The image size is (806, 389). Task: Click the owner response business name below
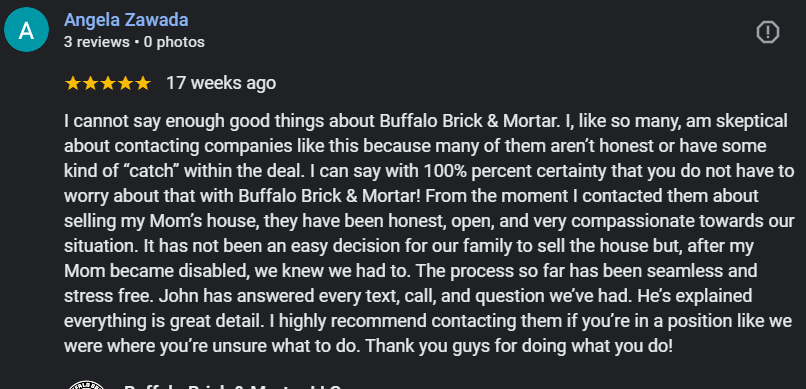(232, 386)
